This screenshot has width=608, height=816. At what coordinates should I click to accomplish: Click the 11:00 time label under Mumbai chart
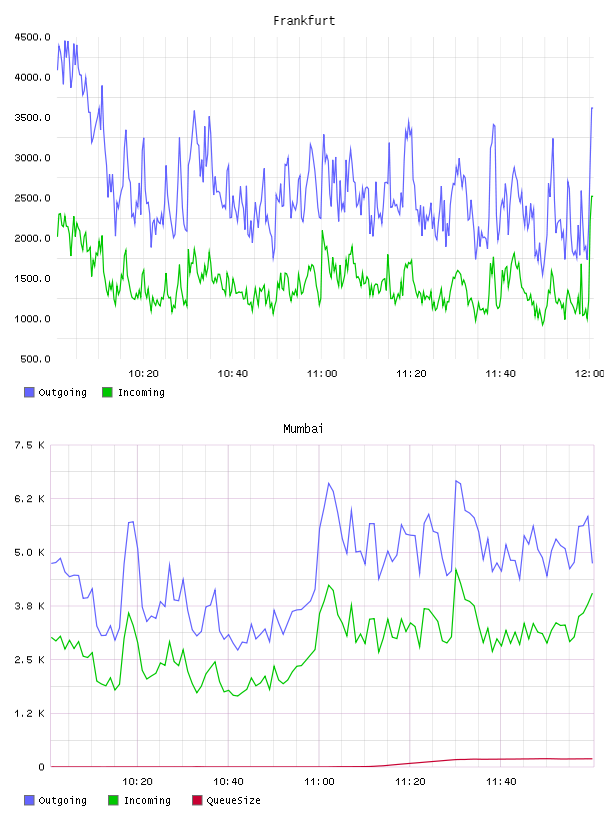point(319,781)
